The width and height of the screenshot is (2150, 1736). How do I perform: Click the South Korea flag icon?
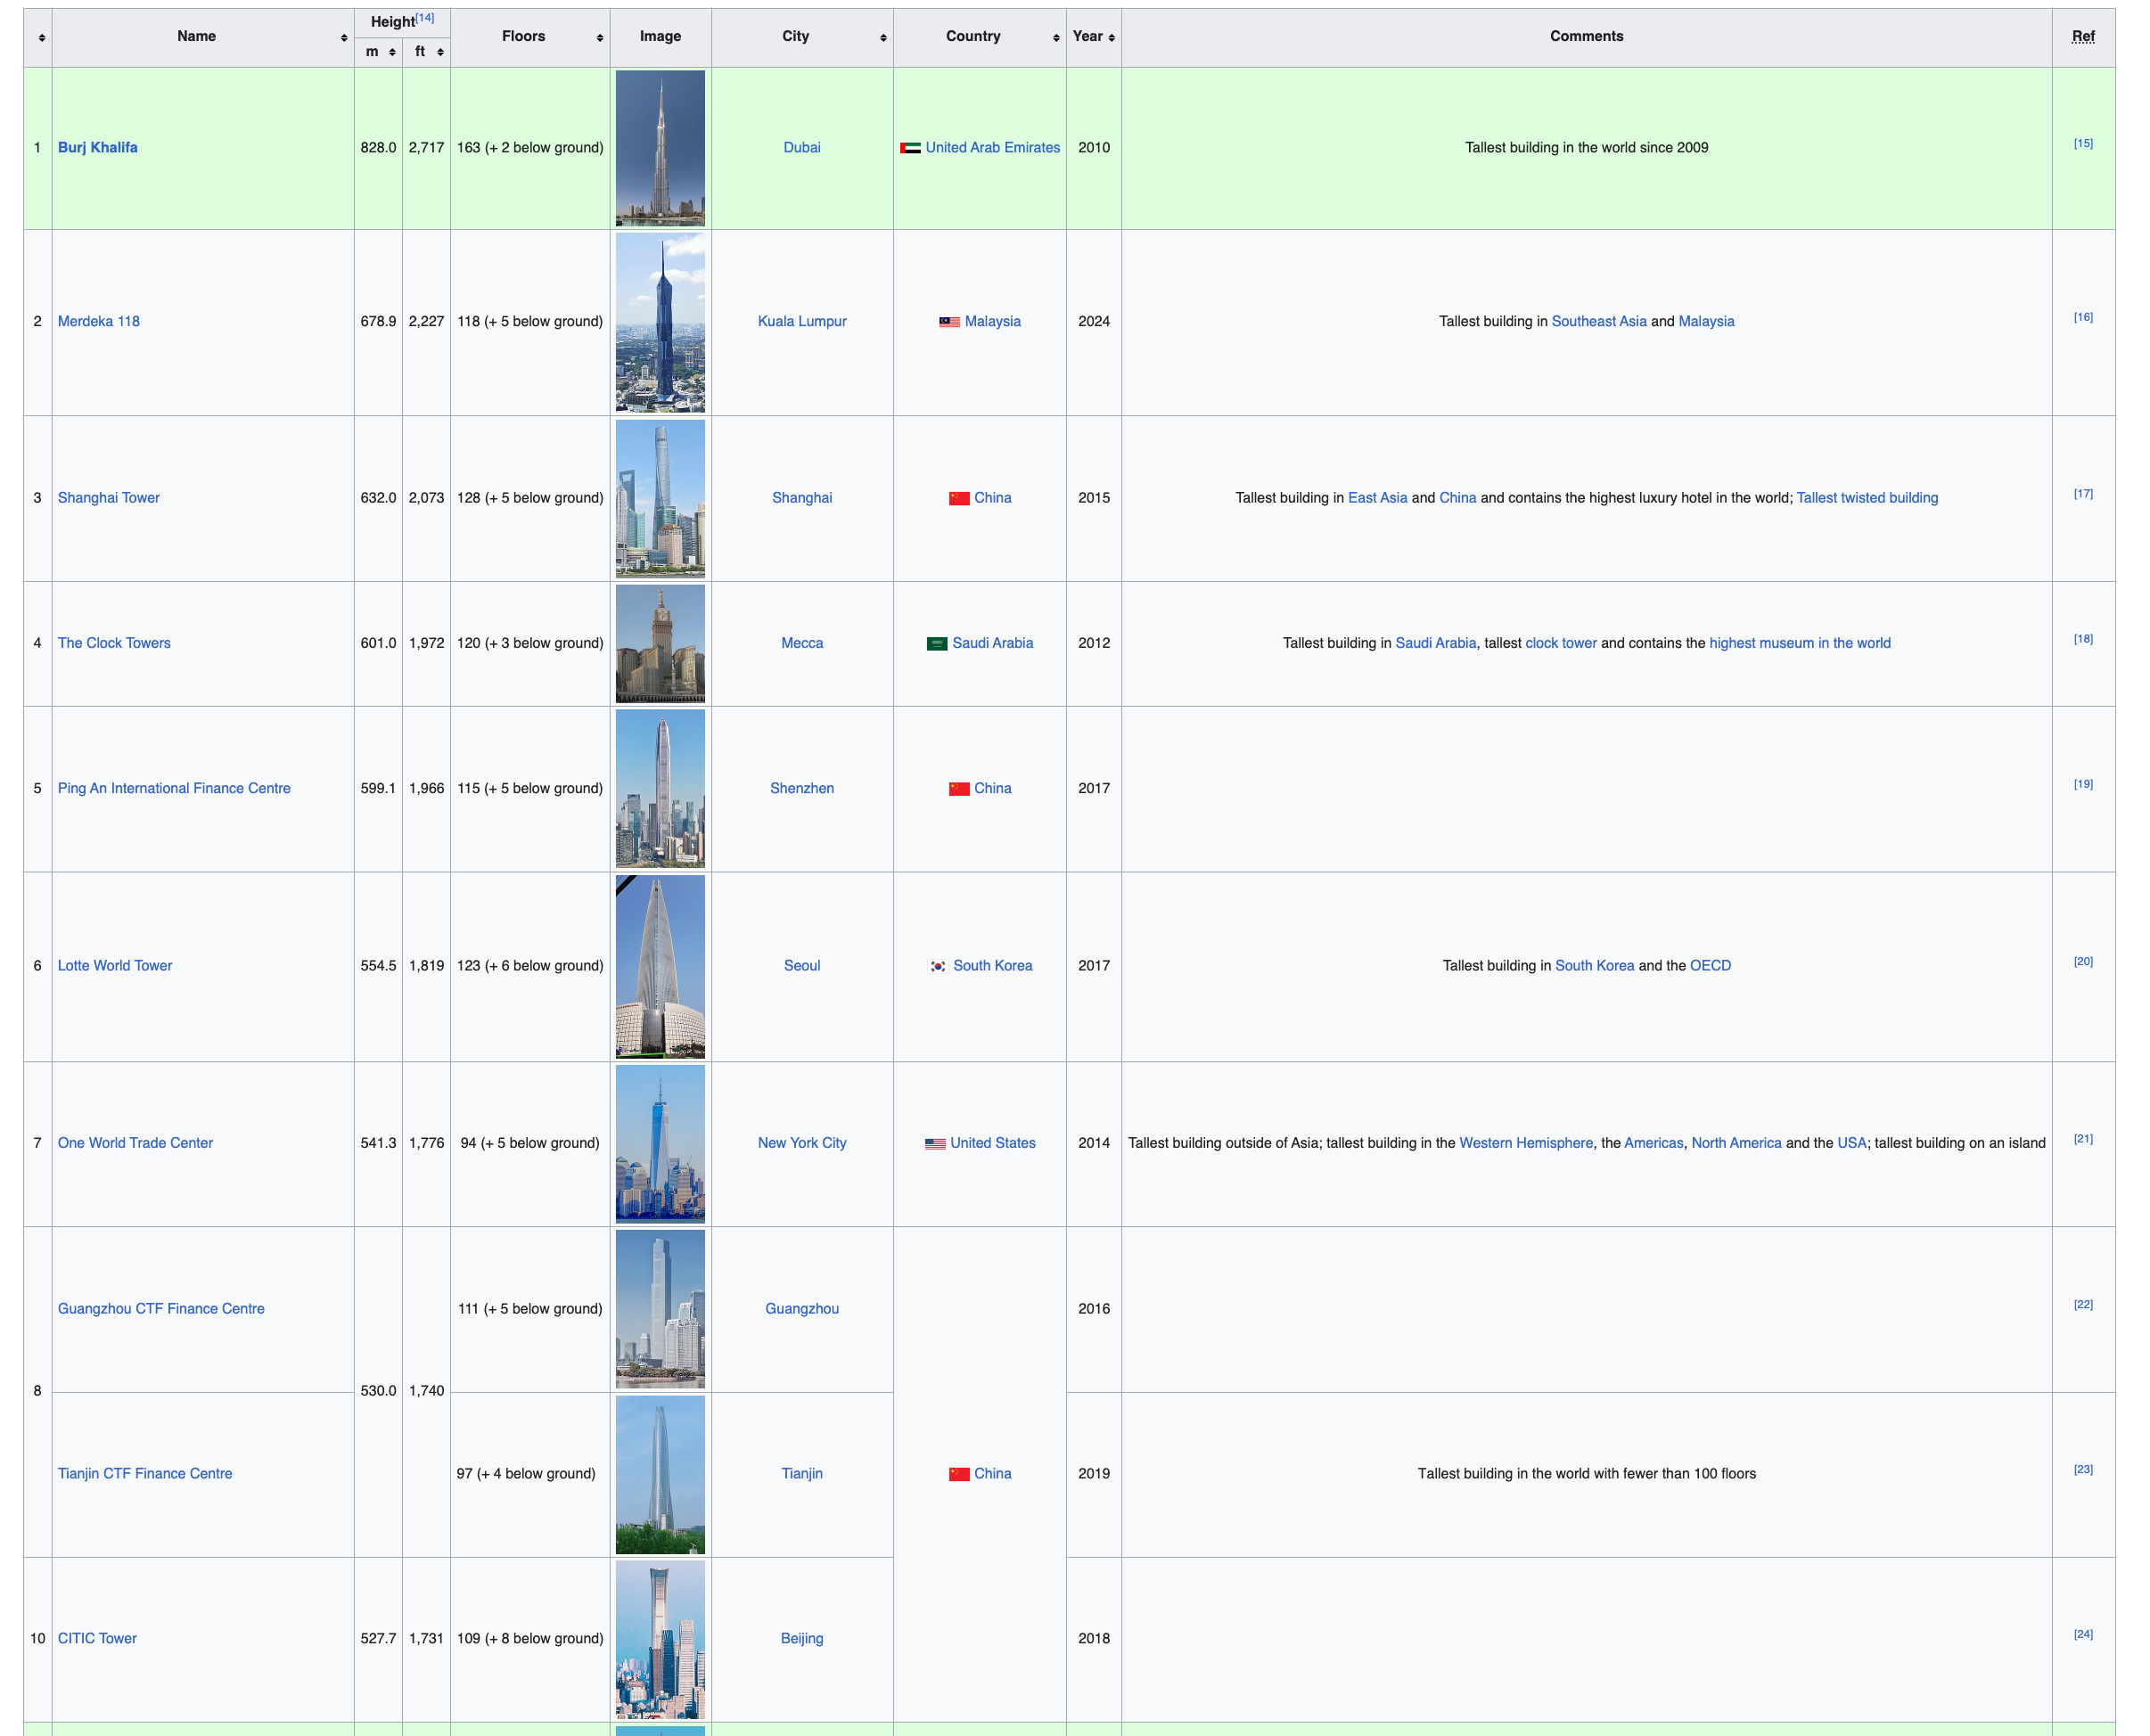938,966
